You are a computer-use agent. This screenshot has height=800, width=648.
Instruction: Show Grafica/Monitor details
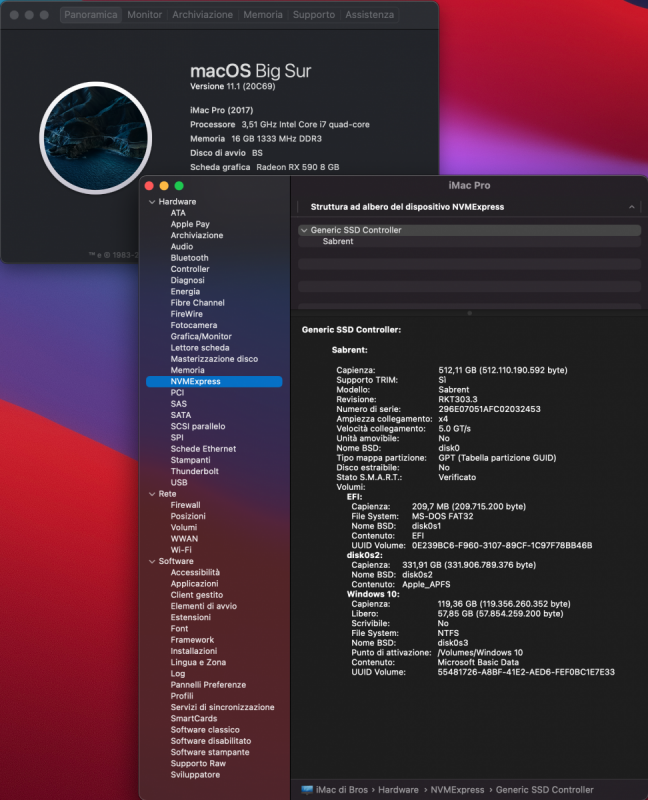coord(201,336)
